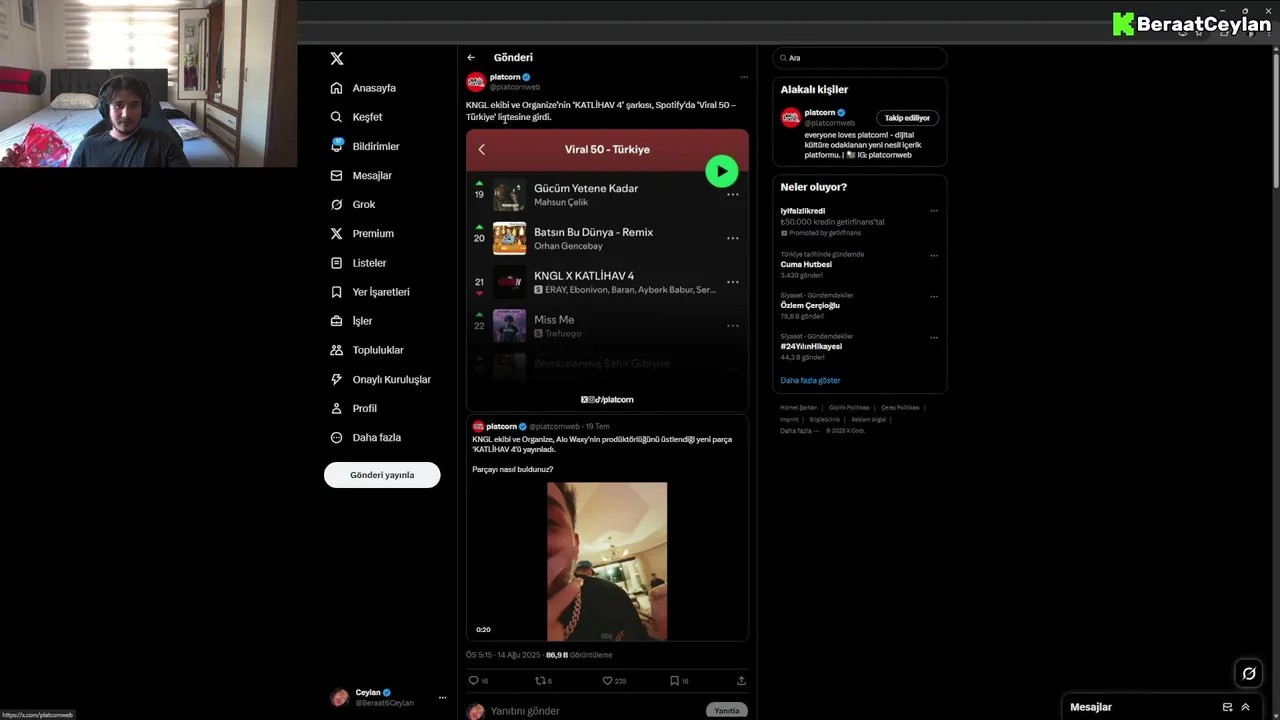Focus the Ara search box
This screenshot has height=720, width=1280.
pyautogui.click(x=860, y=58)
